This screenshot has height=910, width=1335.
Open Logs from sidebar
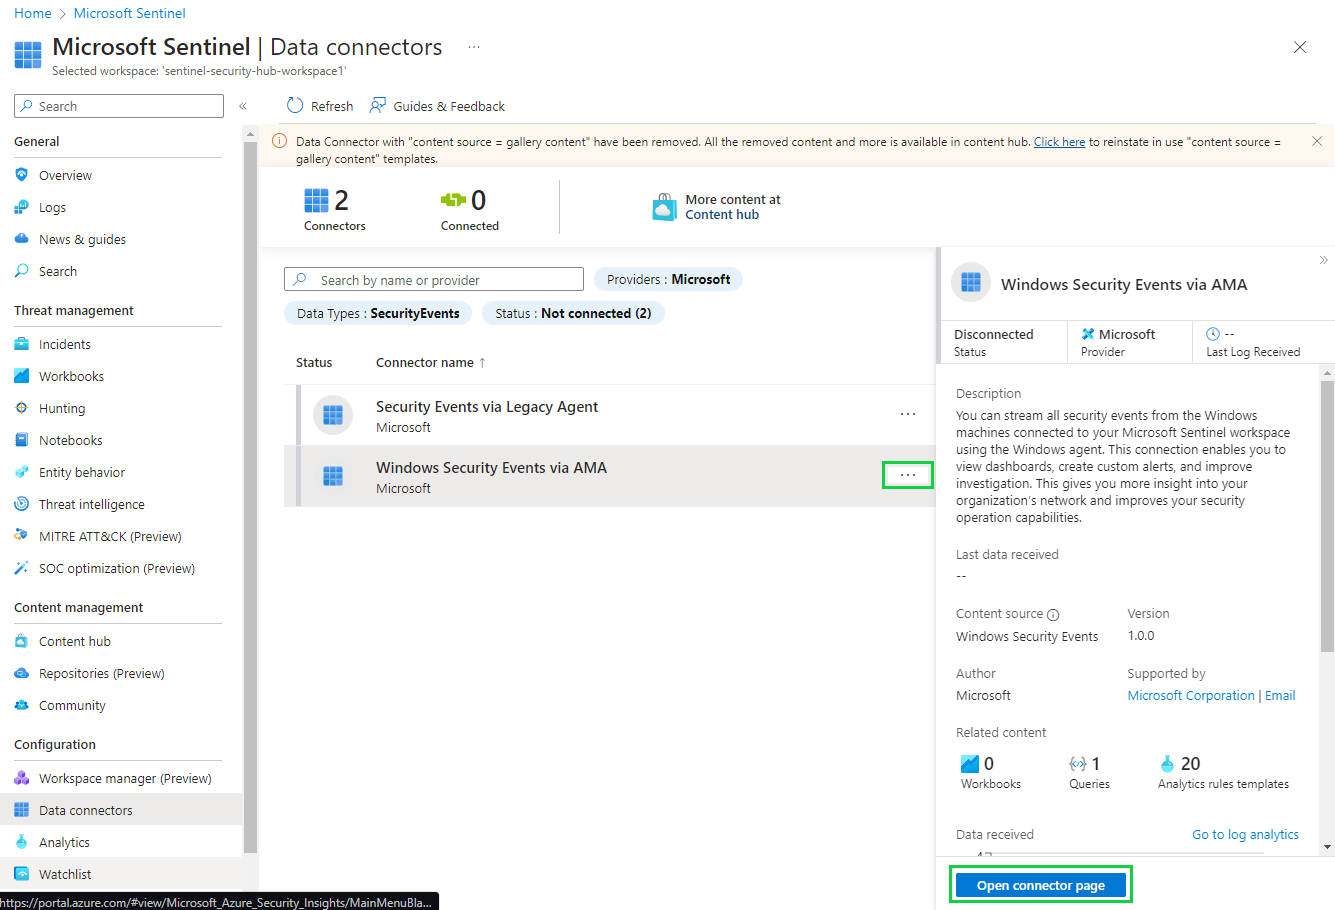52,207
